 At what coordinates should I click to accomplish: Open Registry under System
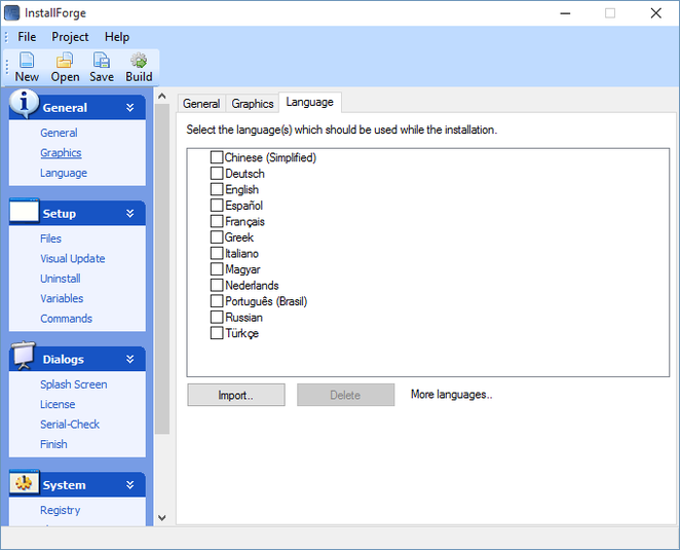tap(60, 510)
